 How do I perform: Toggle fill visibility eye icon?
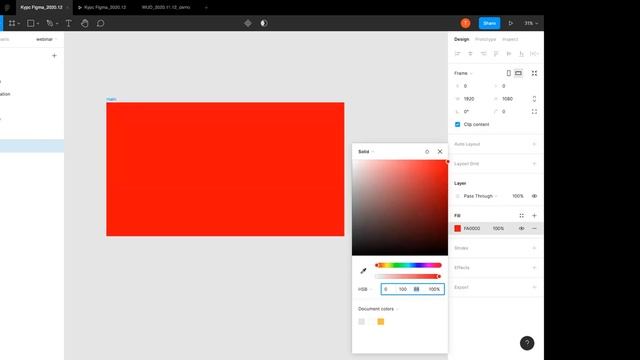tap(521, 229)
